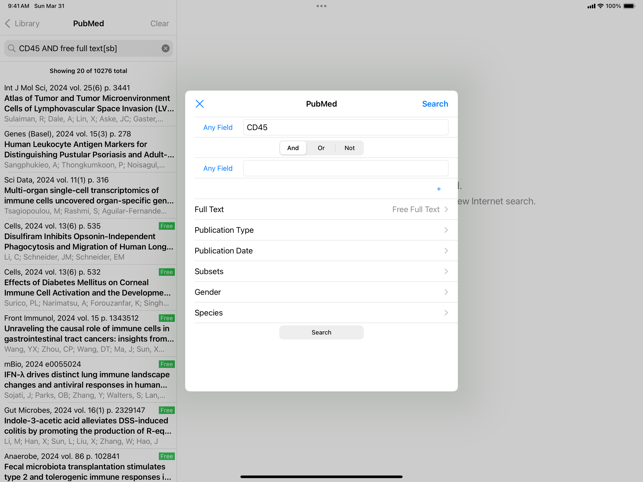Select the And operator
643x482 pixels.
click(x=293, y=148)
